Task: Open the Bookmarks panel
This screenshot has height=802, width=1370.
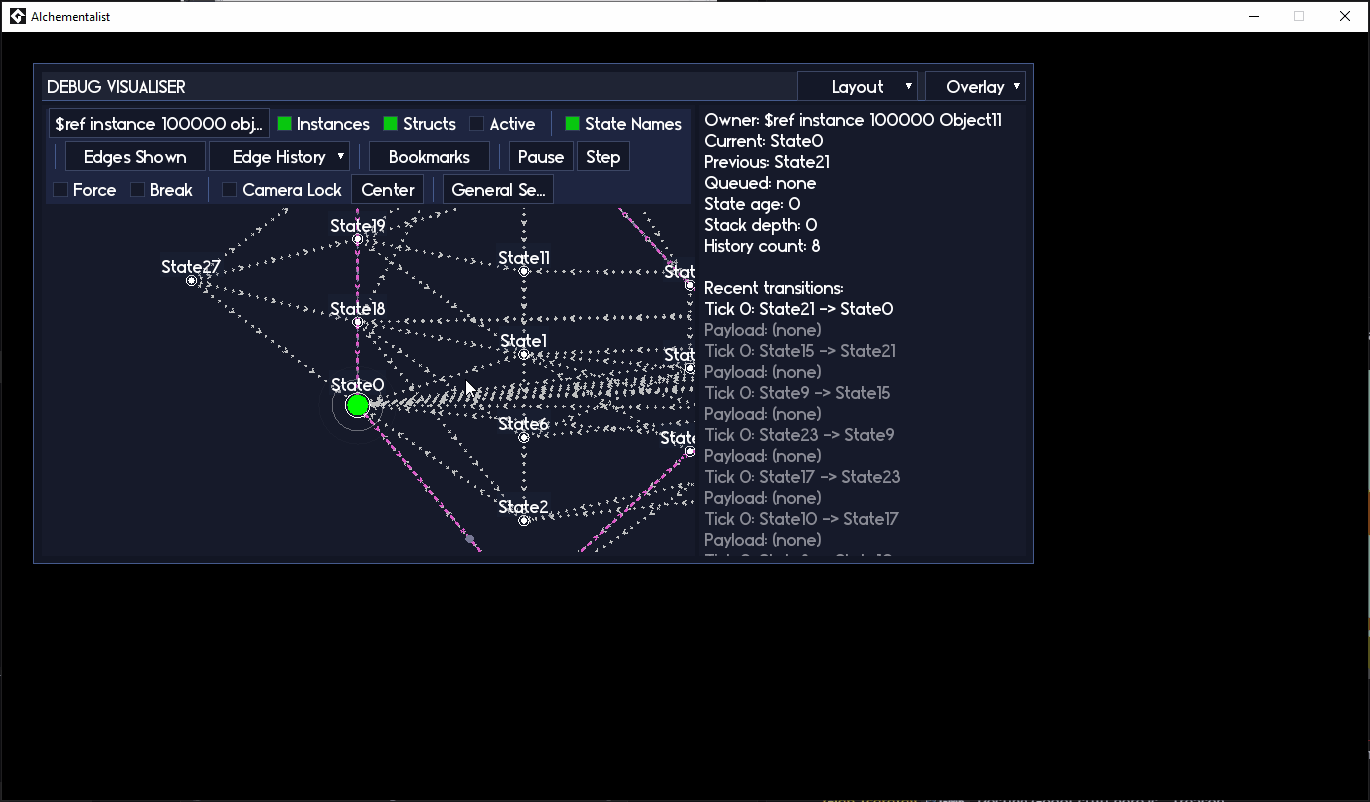Action: (x=428, y=156)
